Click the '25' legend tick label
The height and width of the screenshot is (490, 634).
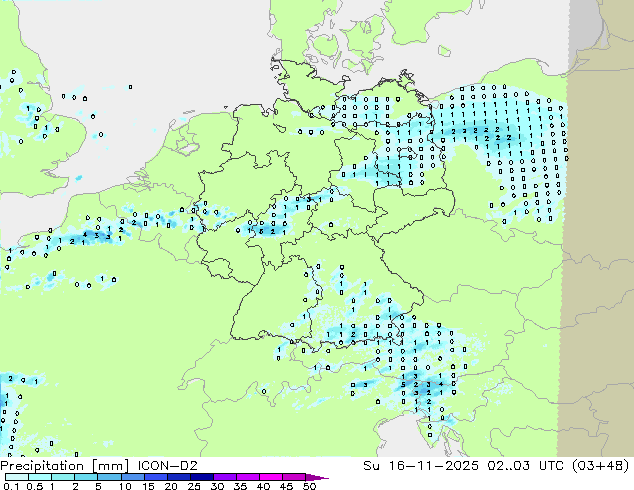[194, 486]
